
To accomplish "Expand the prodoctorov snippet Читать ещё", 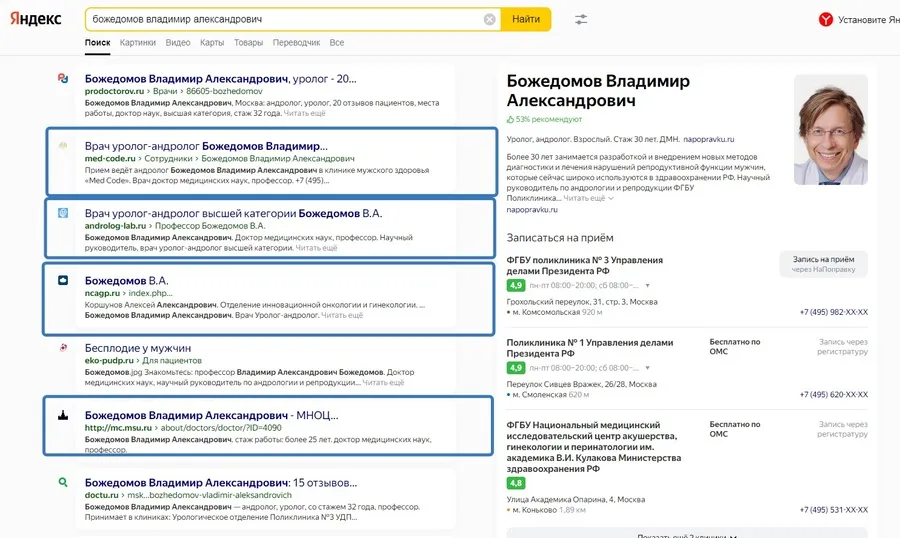I will click(x=305, y=113).
